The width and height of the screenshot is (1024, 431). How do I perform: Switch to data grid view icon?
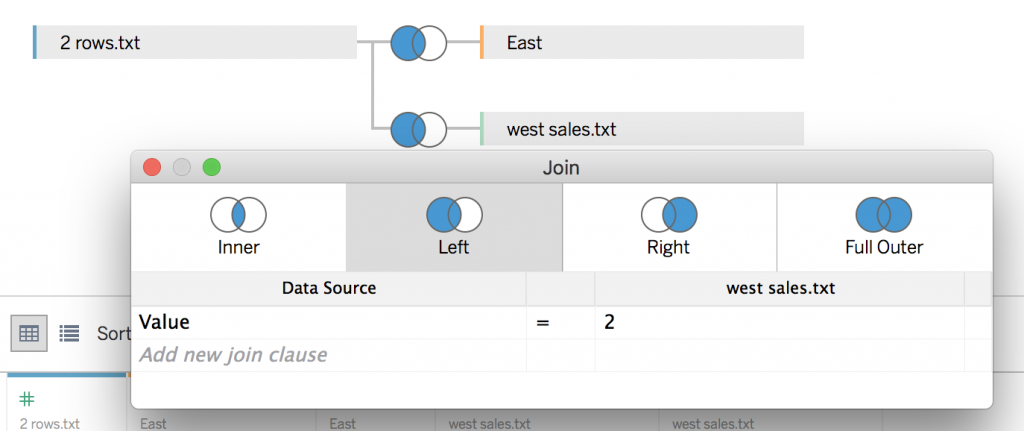pos(29,334)
